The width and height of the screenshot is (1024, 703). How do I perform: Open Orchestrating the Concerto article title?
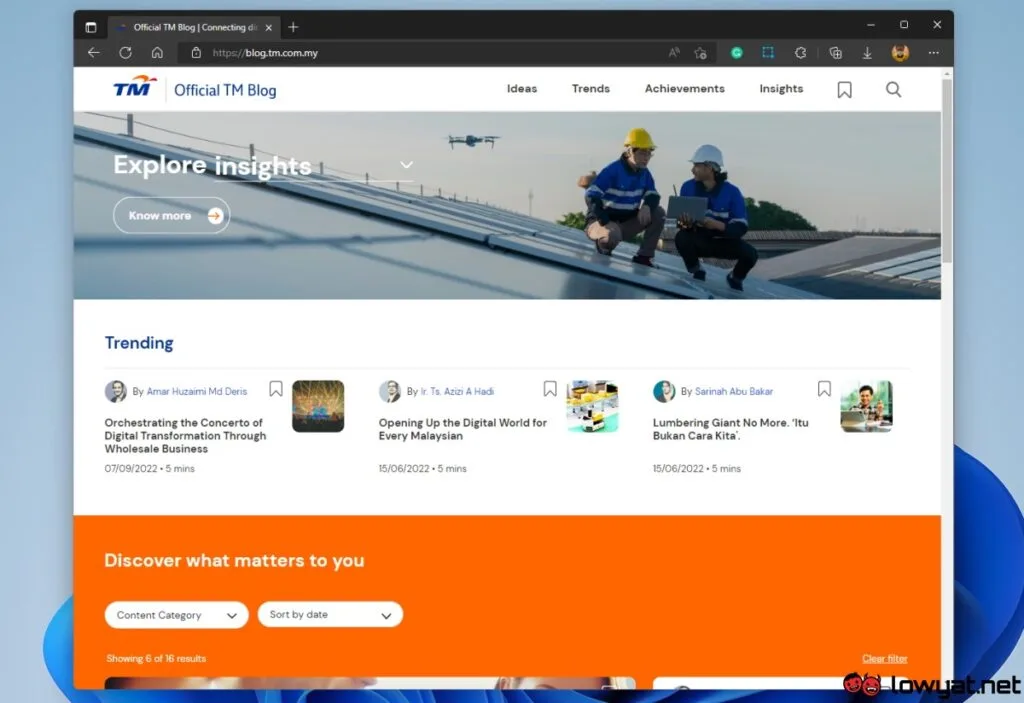(185, 436)
